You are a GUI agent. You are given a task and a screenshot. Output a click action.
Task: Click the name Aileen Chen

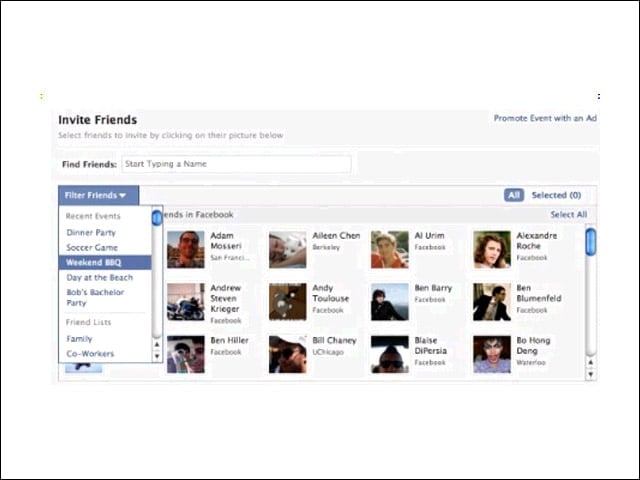coord(336,236)
